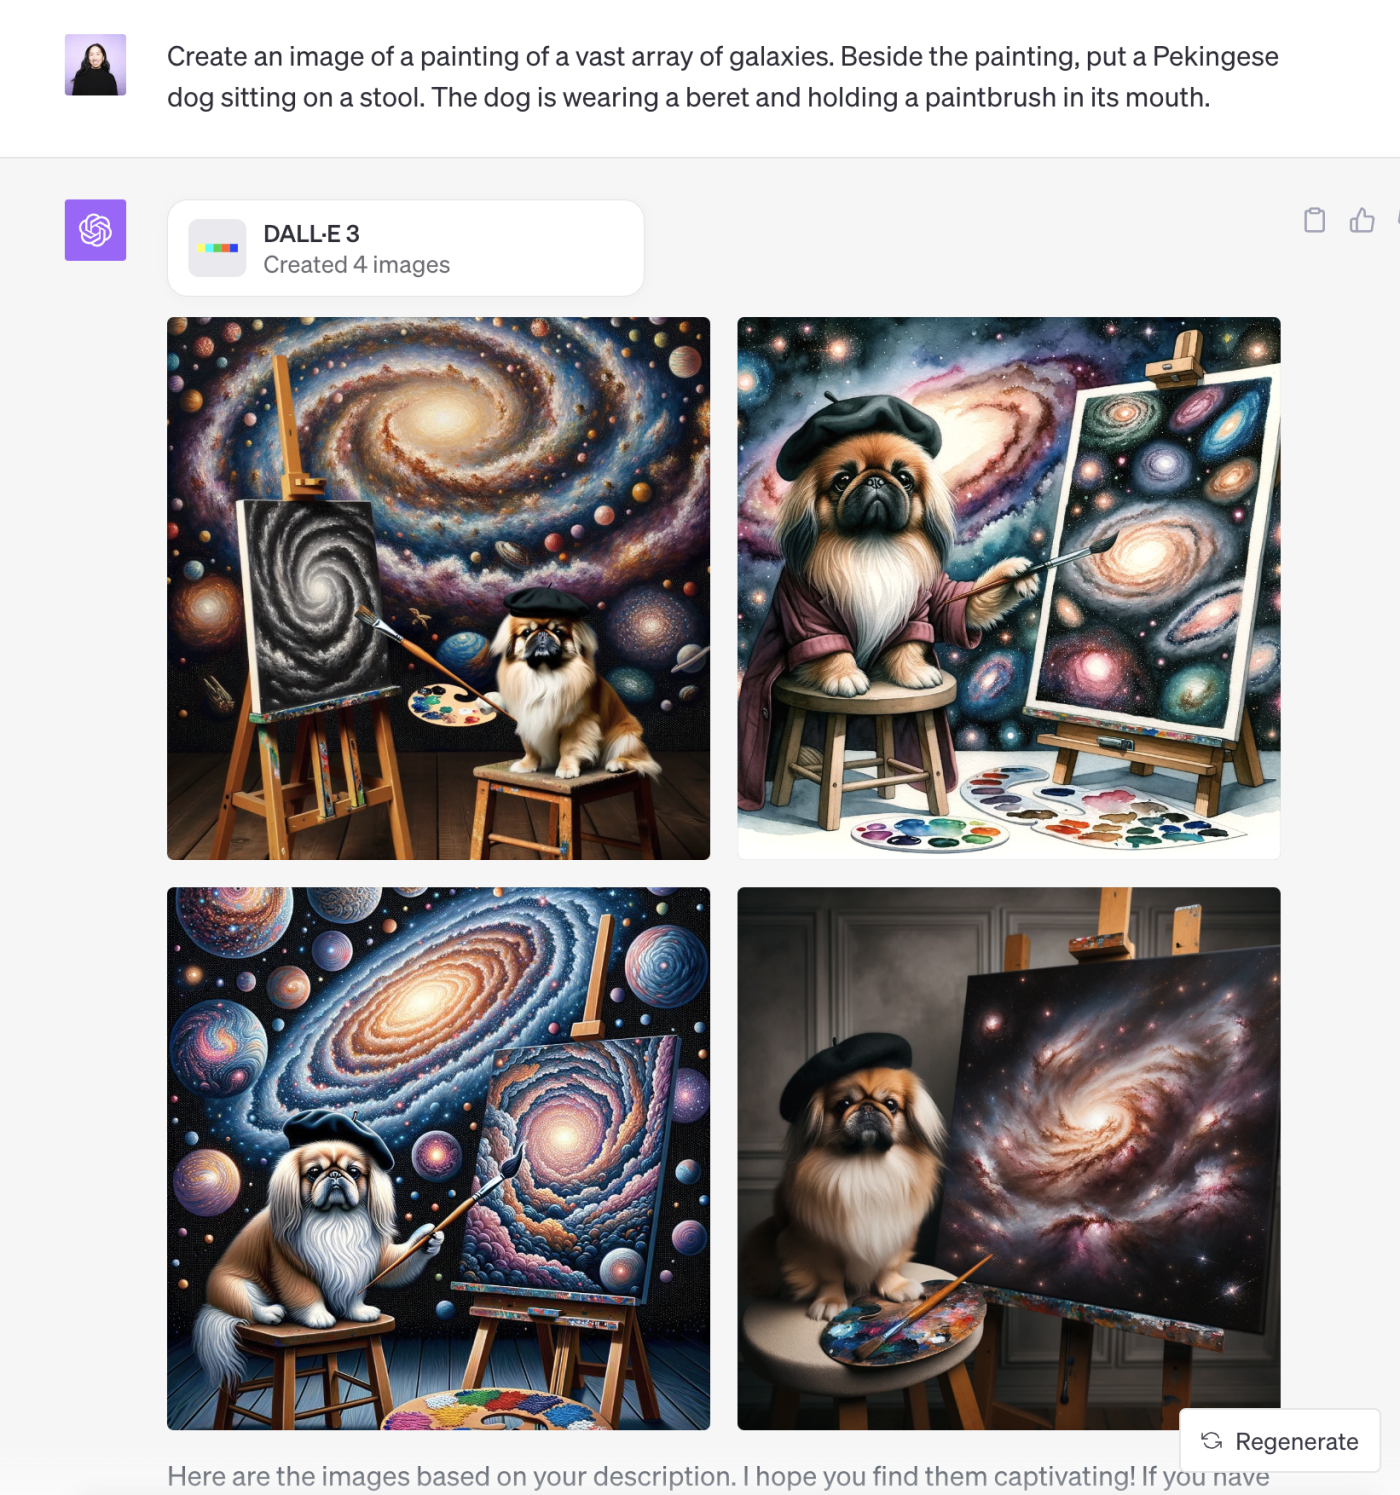Expand the DALL·E 3 Created 4 images card
Viewport: 1400px width, 1495px height.
pos(405,248)
